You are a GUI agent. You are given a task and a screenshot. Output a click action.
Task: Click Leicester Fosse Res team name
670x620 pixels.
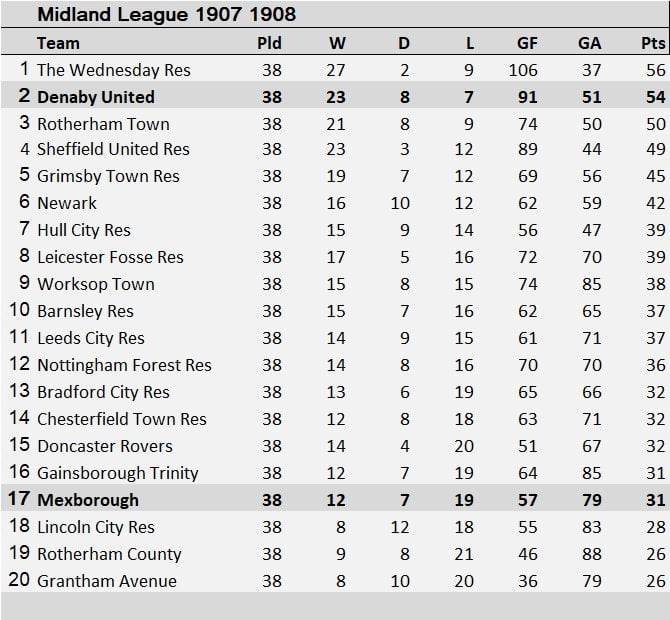tap(110, 257)
